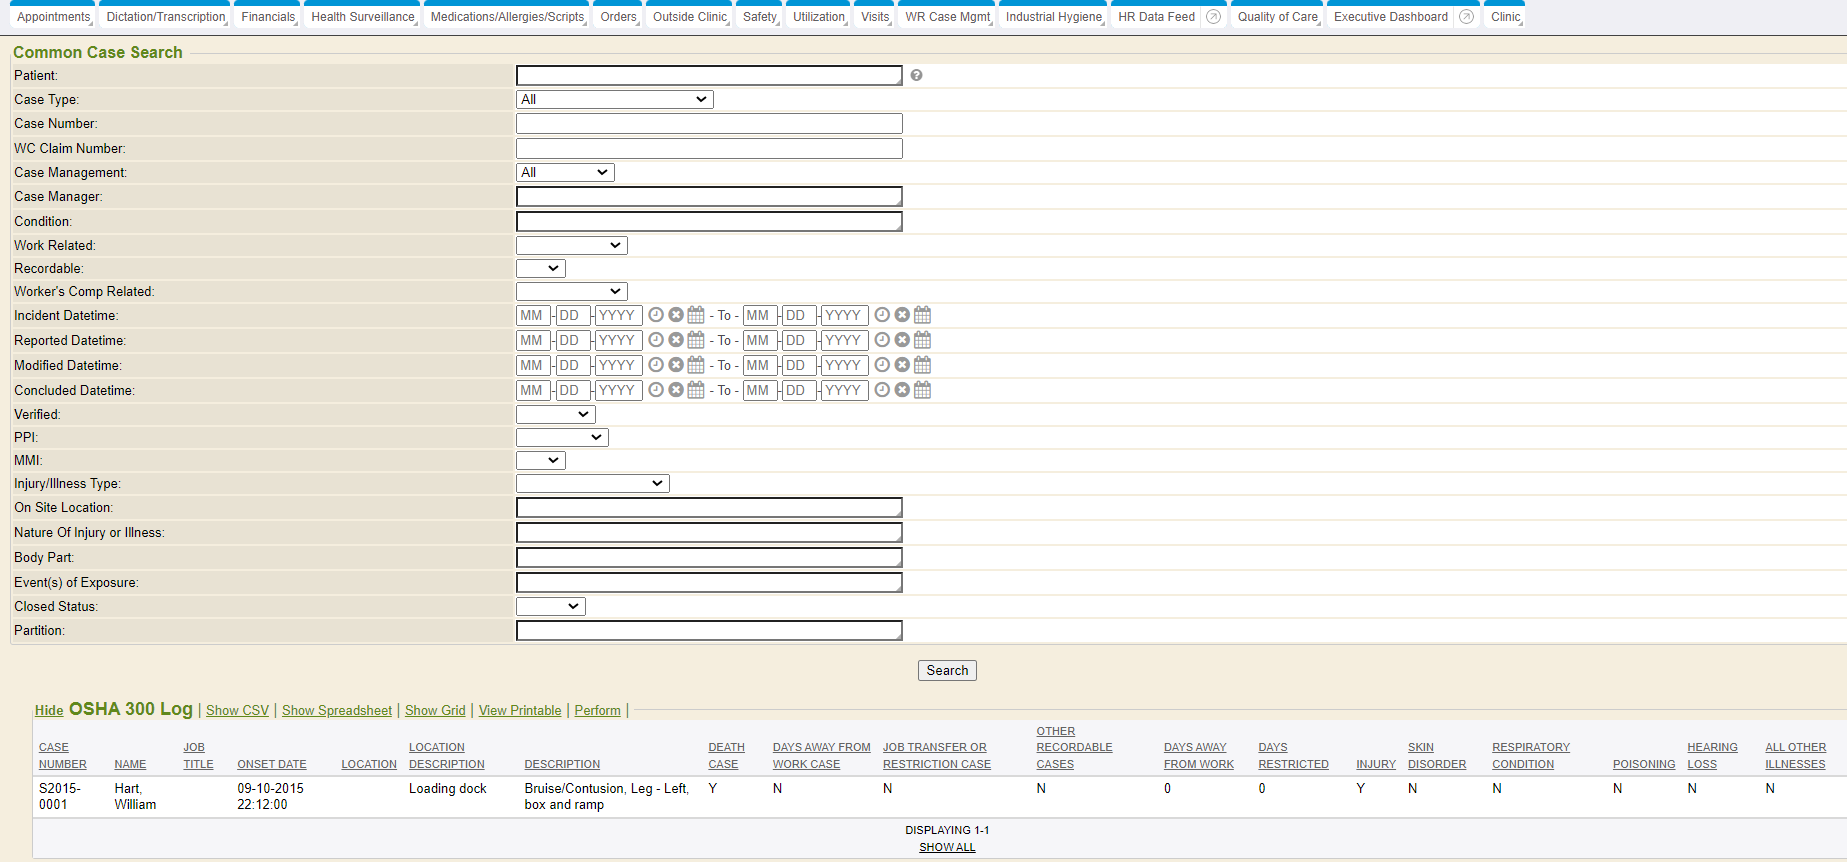Clear the Modified Datetime start date
Image resolution: width=1847 pixels, height=862 pixels.
[x=676, y=365]
